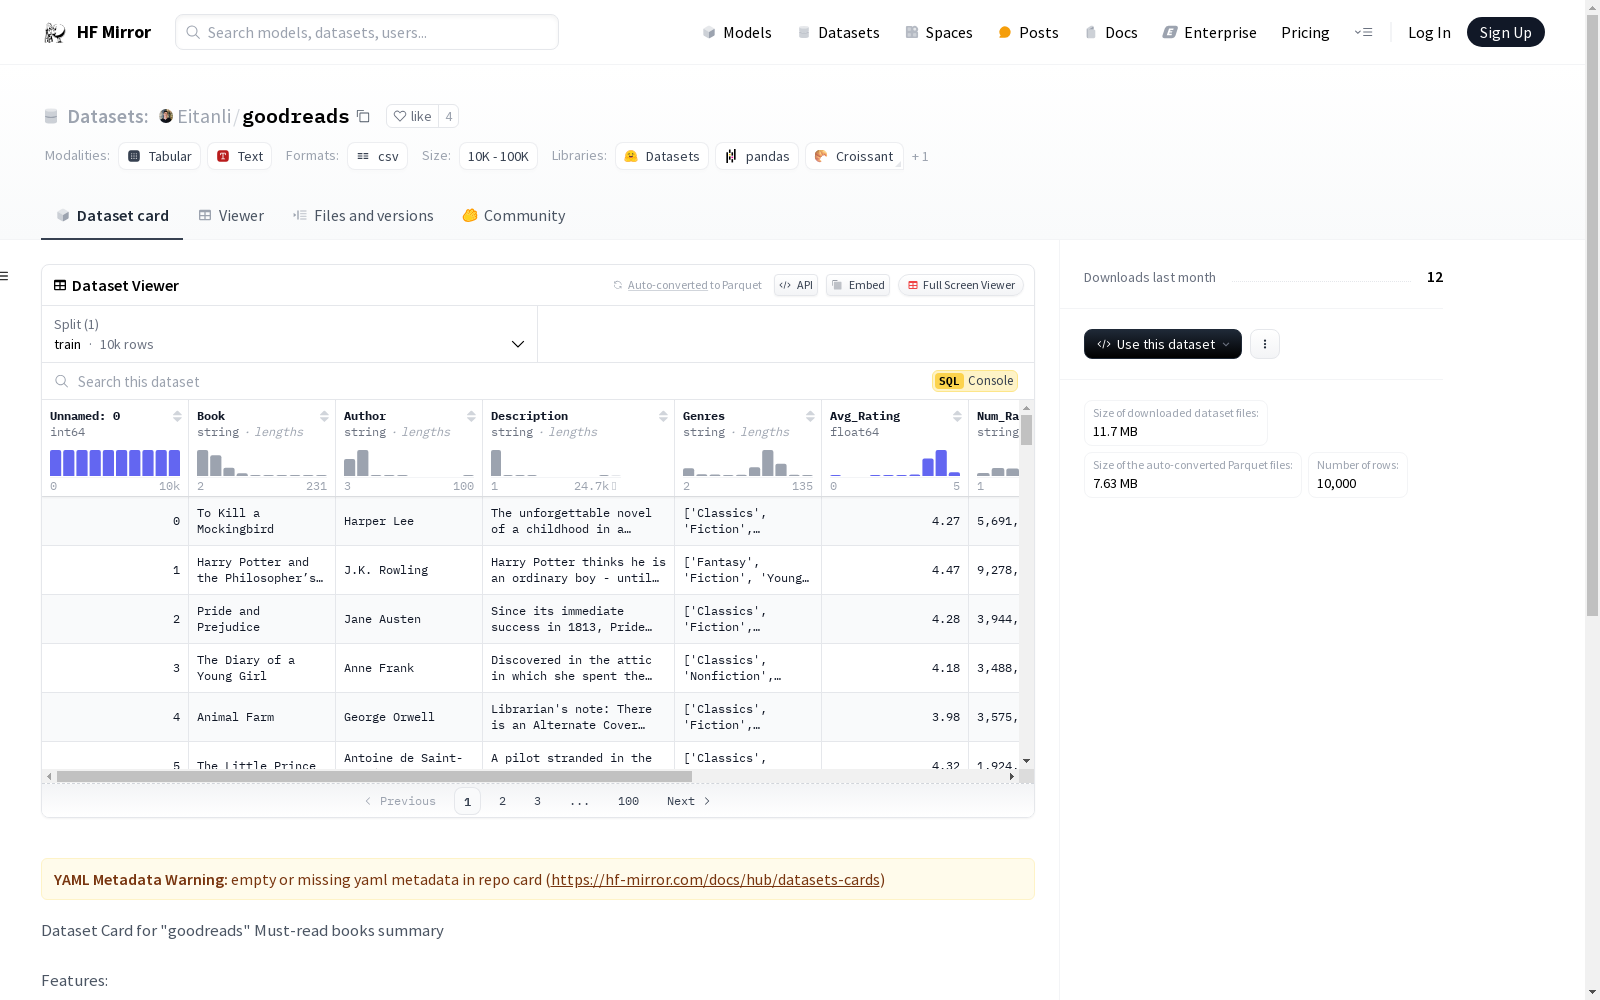Click the Croissant library tag

(854, 156)
